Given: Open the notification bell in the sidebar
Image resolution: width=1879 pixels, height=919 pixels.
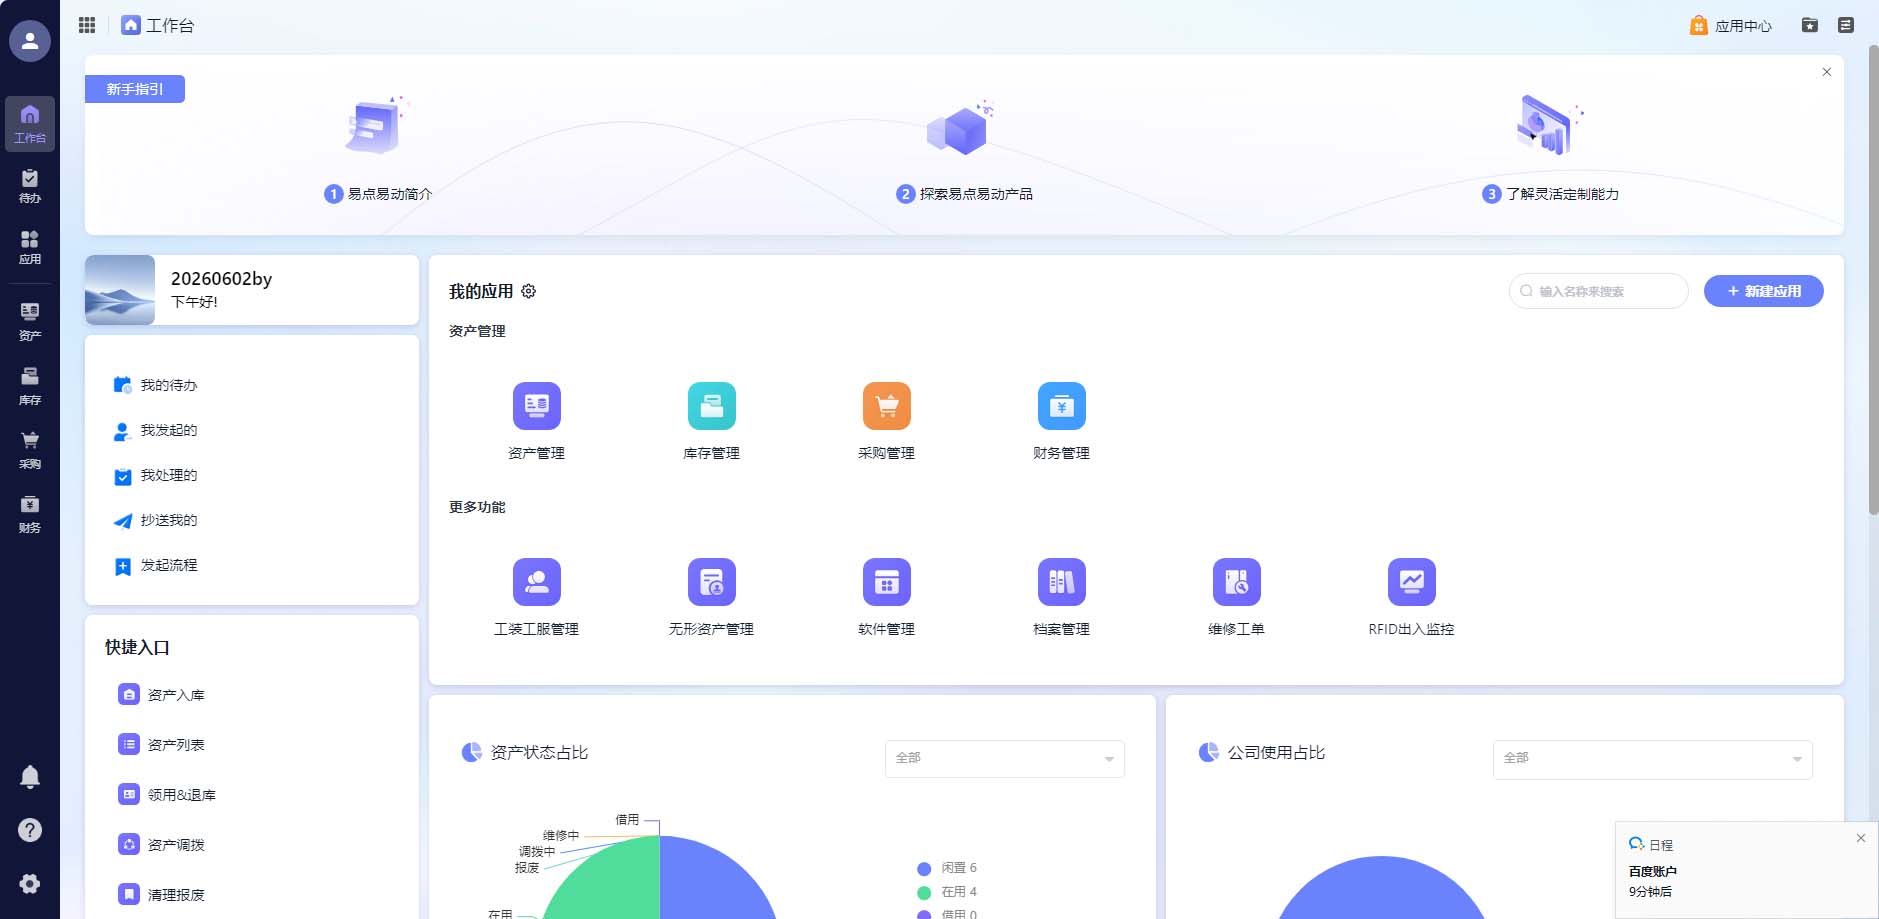Looking at the screenshot, I should point(30,777).
